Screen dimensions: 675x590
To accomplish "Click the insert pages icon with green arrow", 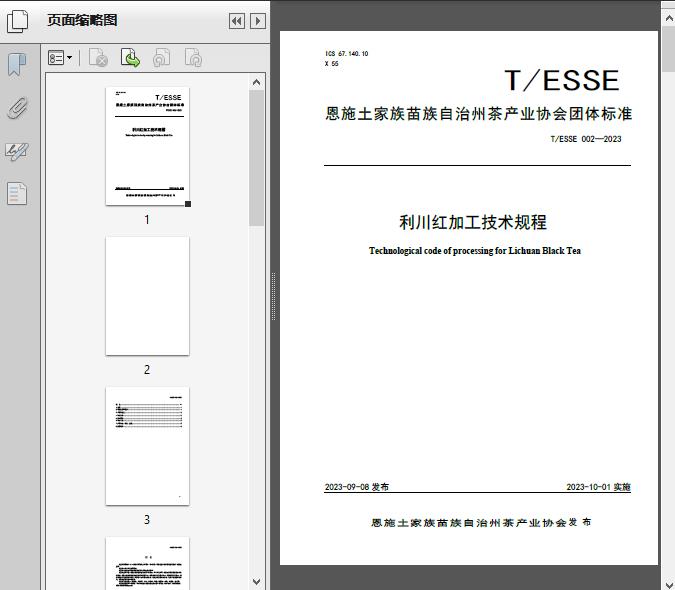I will click(x=130, y=58).
